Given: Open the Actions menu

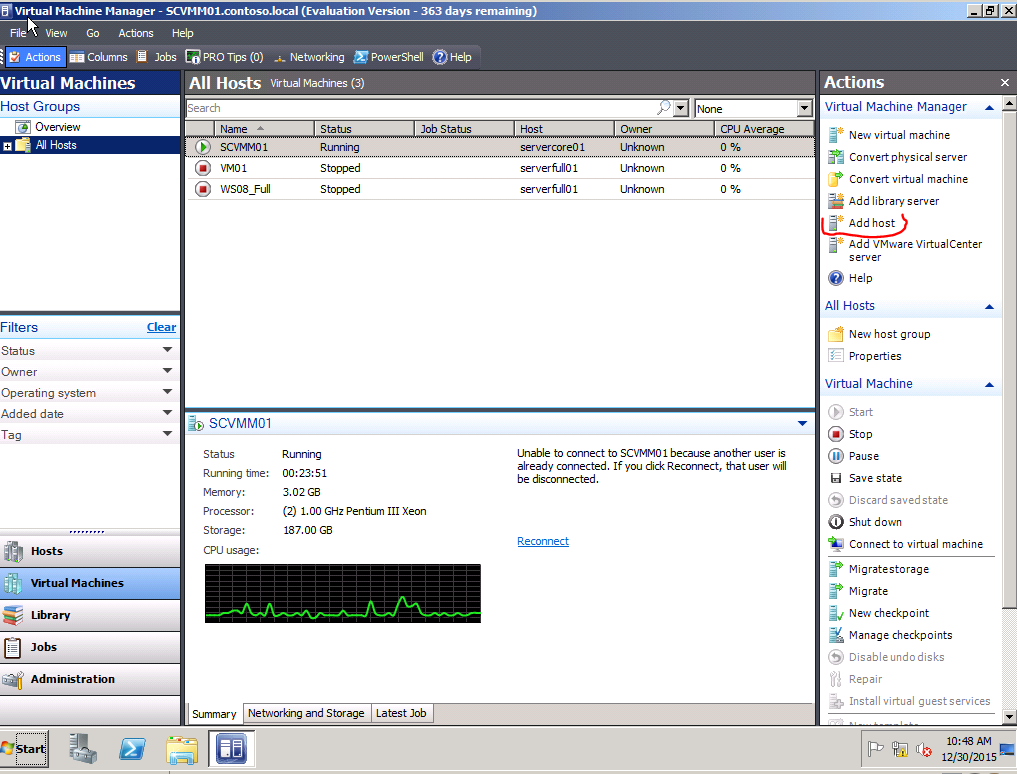Looking at the screenshot, I should click(x=136, y=33).
